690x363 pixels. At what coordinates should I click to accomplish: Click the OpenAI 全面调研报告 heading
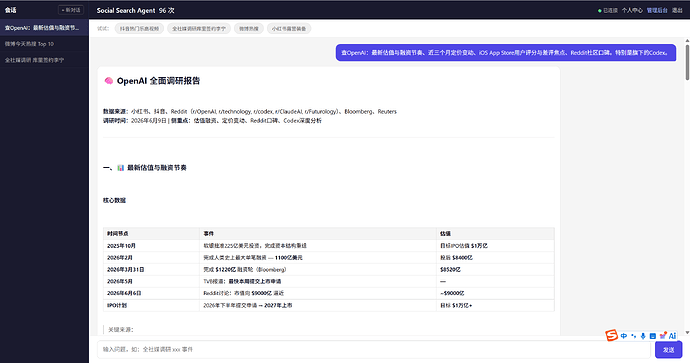point(158,81)
